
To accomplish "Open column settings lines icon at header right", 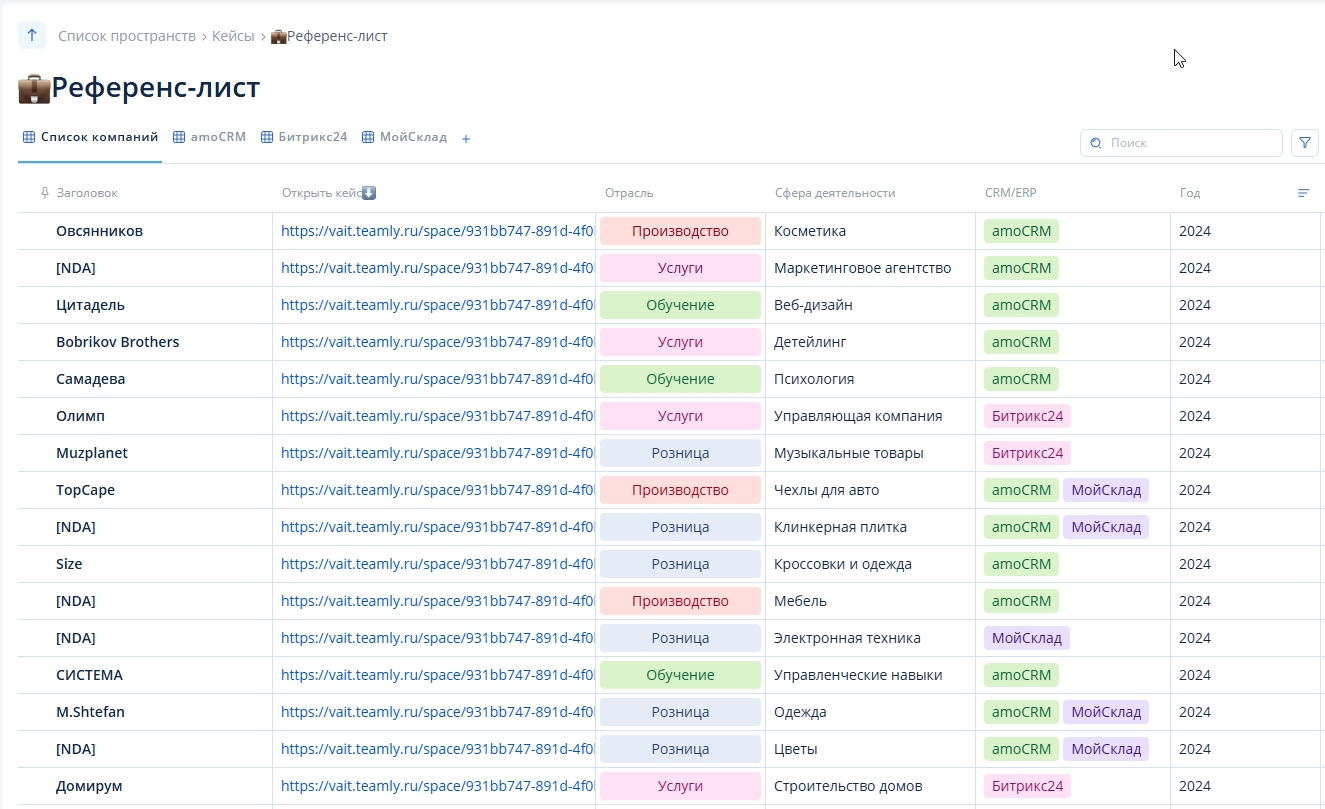I will 1303,193.
